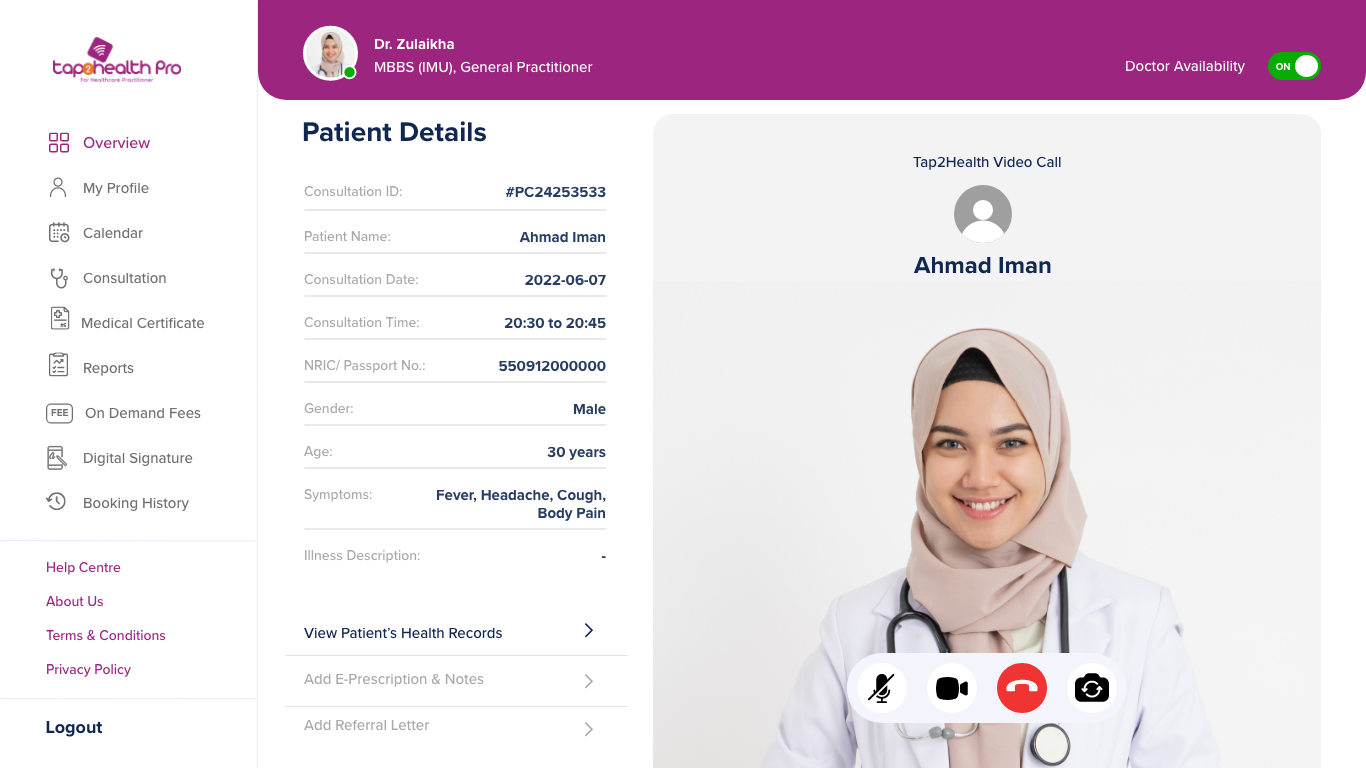Click the Logout button

tap(74, 727)
